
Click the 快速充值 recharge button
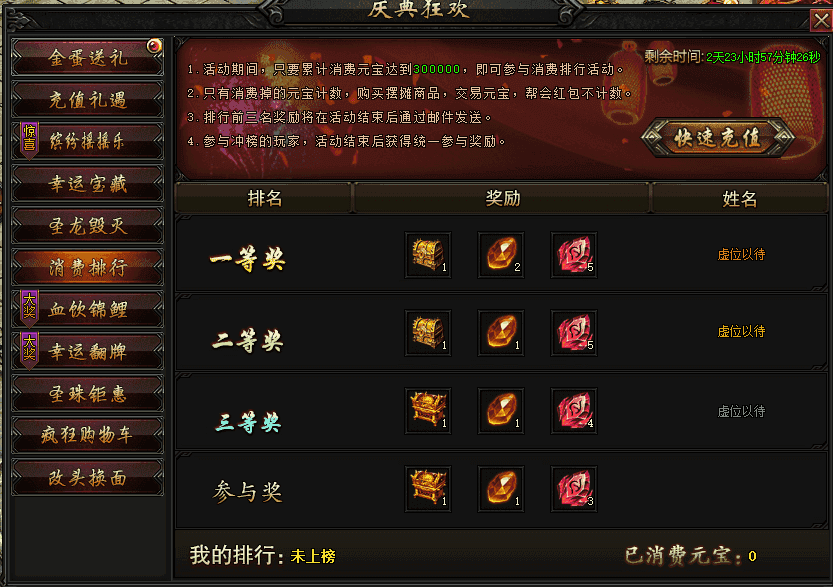[718, 138]
